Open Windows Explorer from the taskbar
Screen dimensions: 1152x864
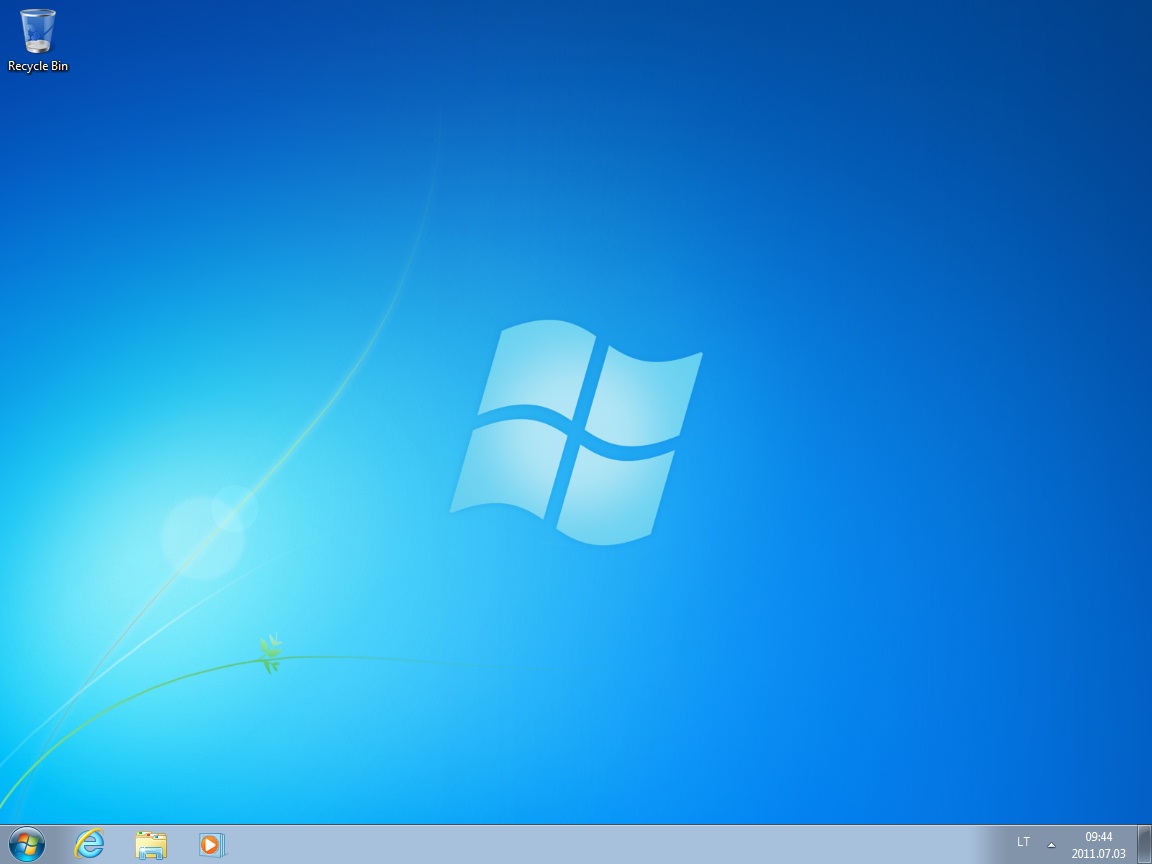click(x=151, y=845)
